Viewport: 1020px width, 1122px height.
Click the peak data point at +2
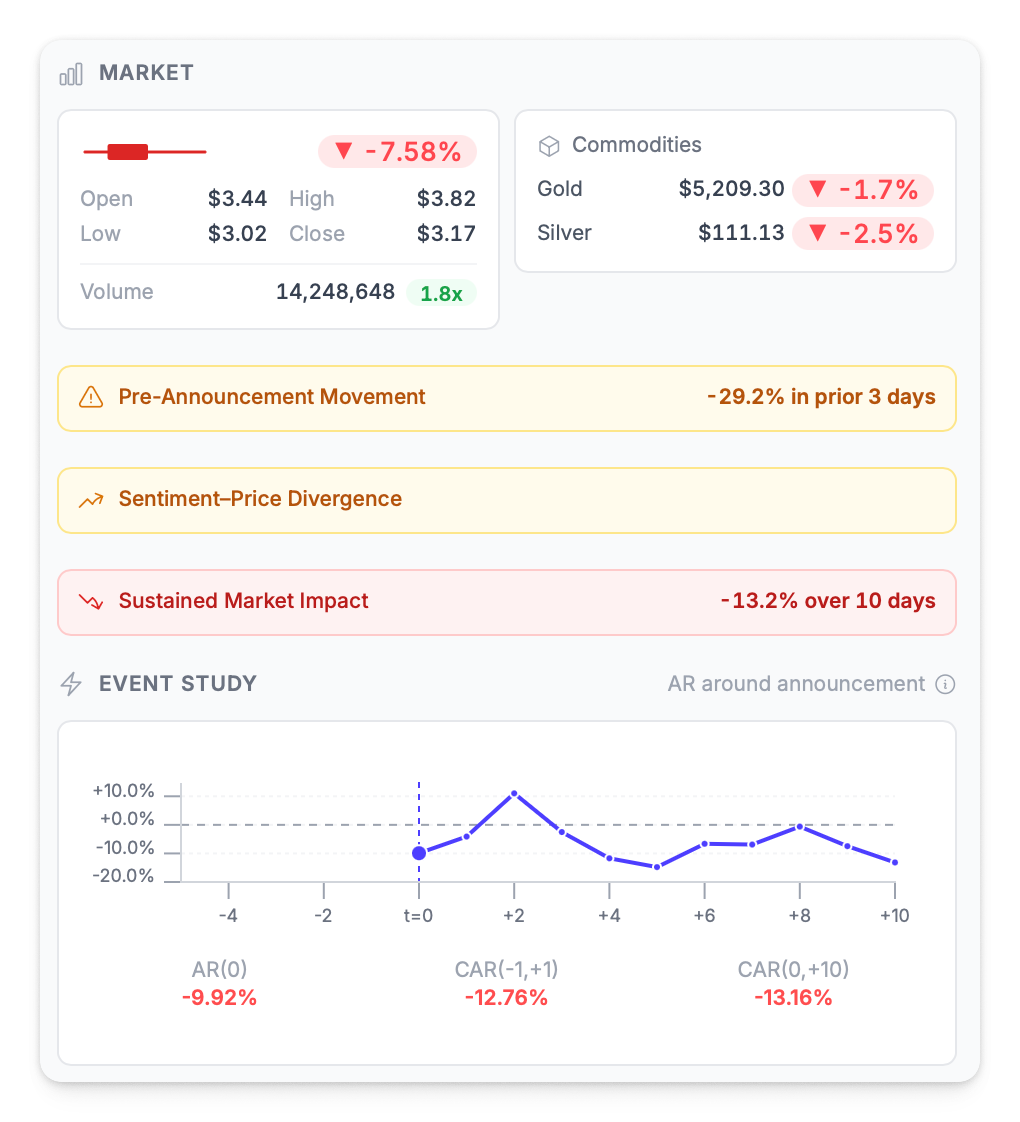pyautogui.click(x=514, y=793)
